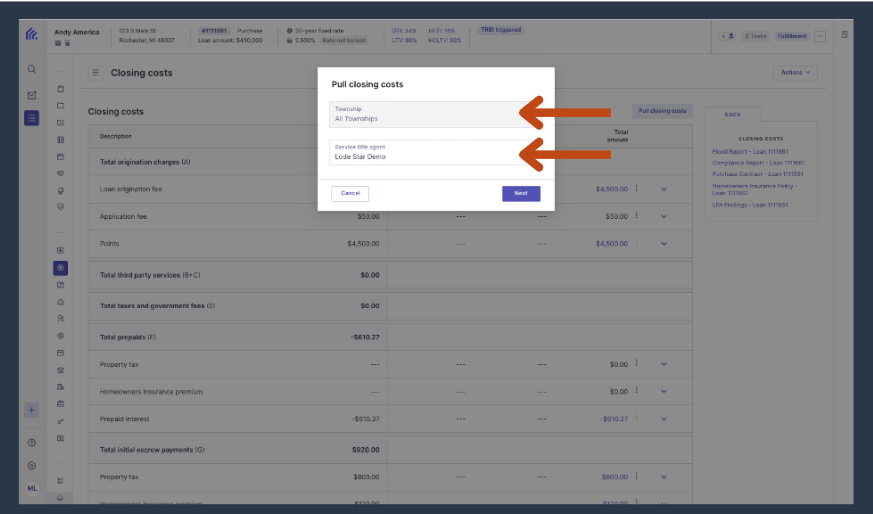
Task: Click the -$610.27 total for Prepaid interest
Action: pyautogui.click(x=614, y=419)
